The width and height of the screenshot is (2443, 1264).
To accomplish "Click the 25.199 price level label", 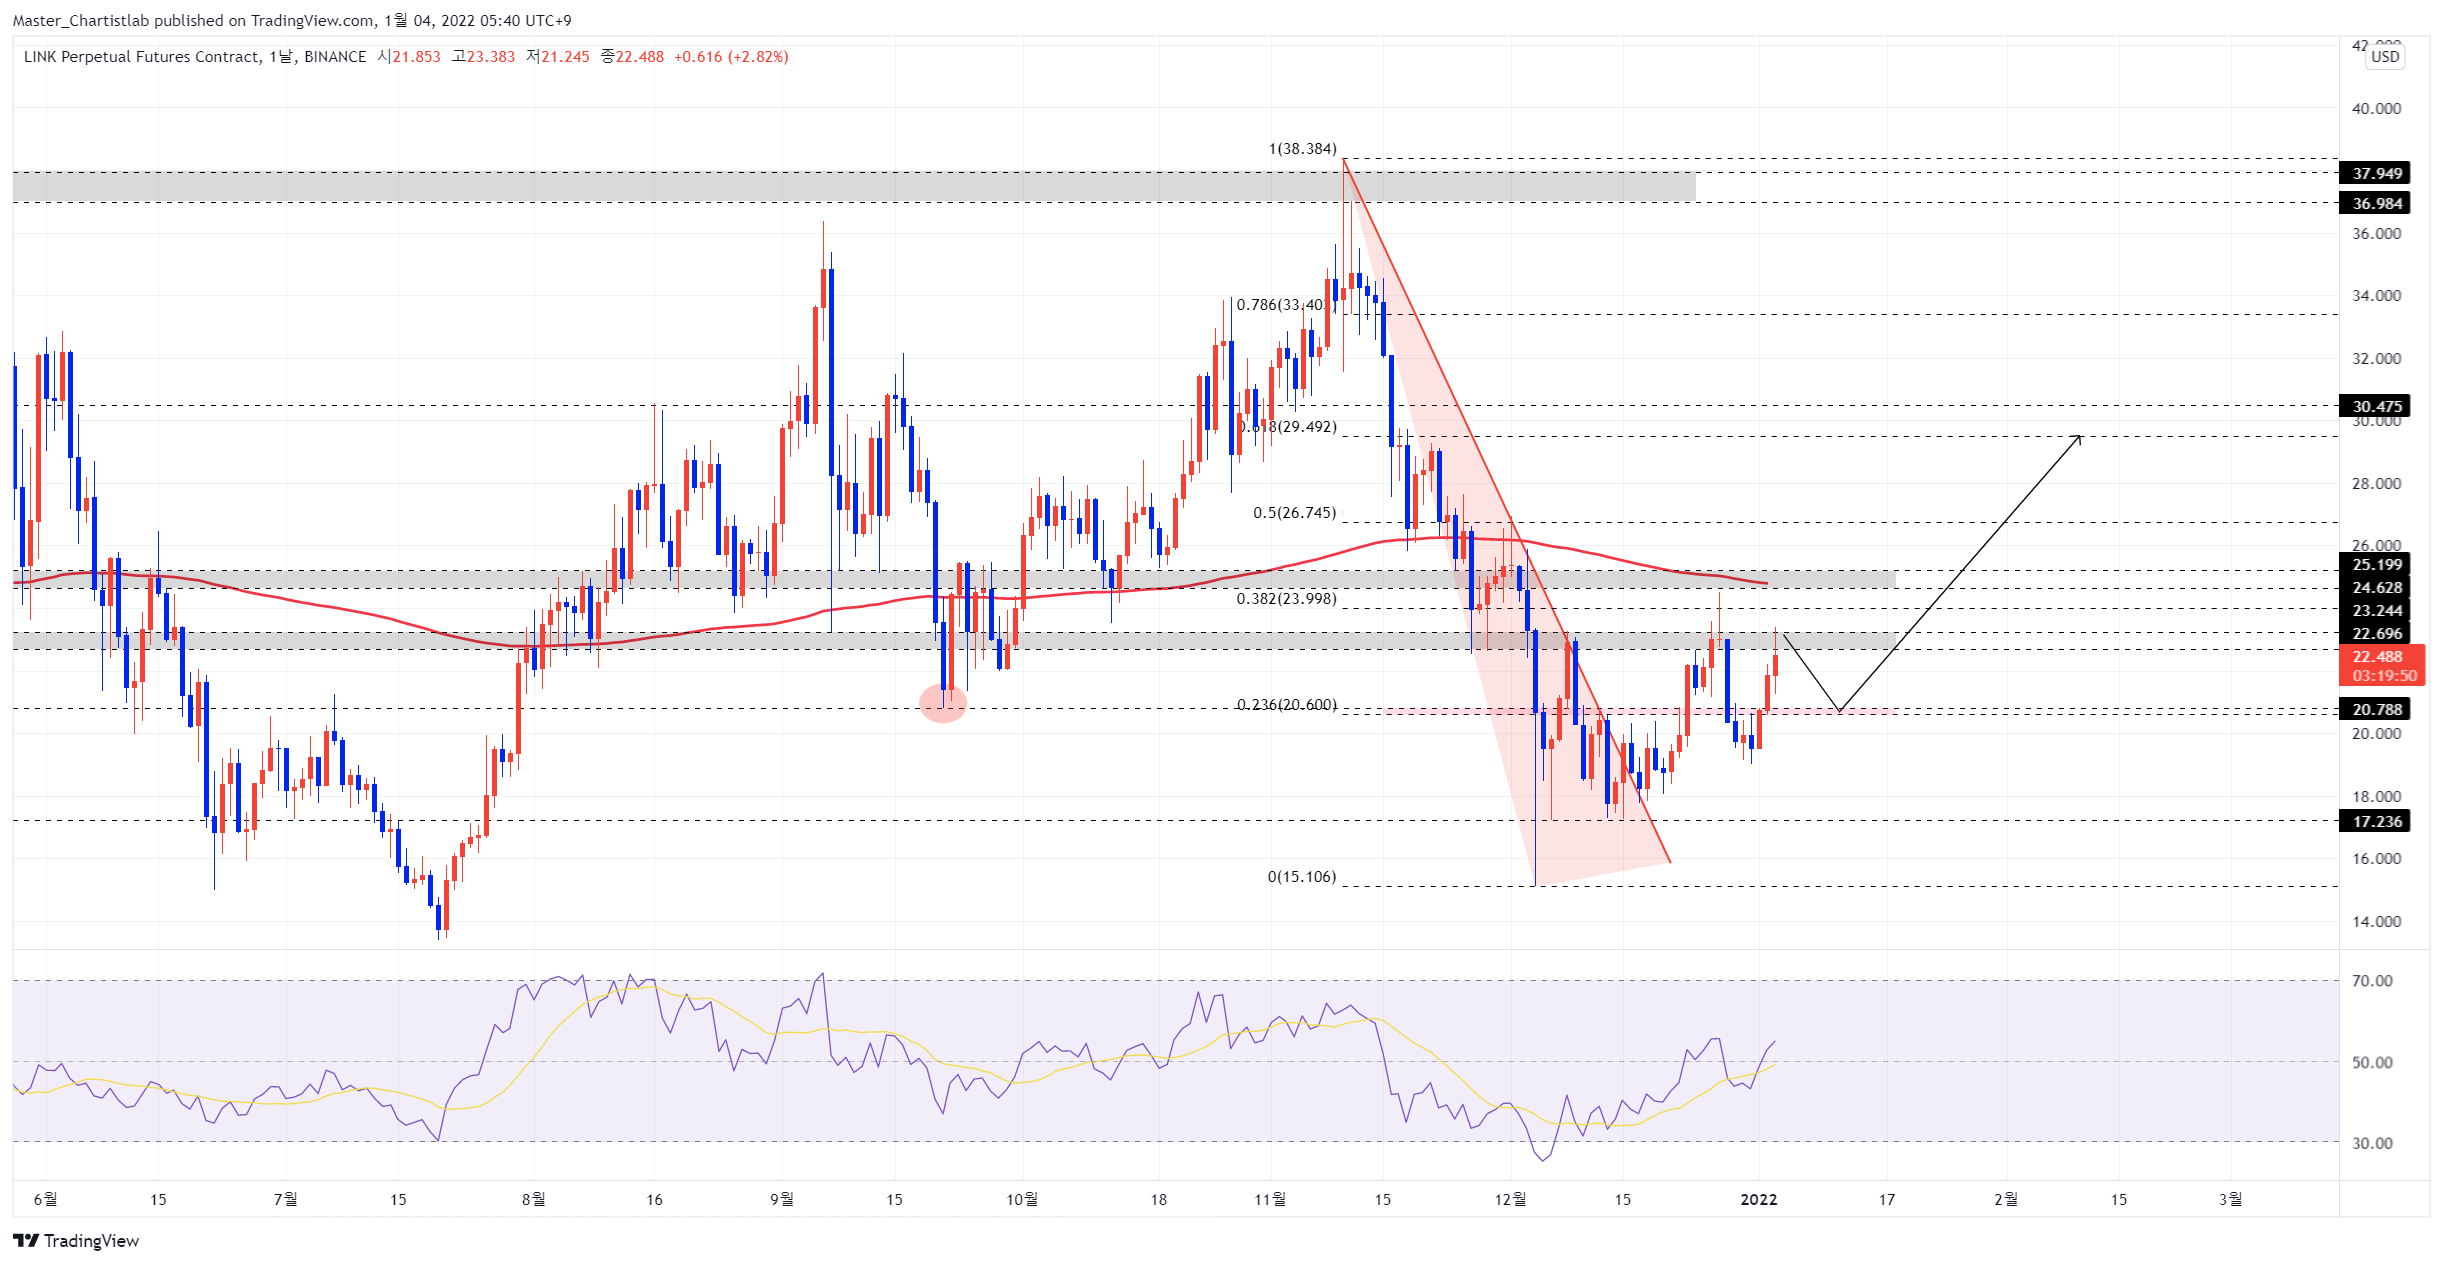I will pos(2375,564).
